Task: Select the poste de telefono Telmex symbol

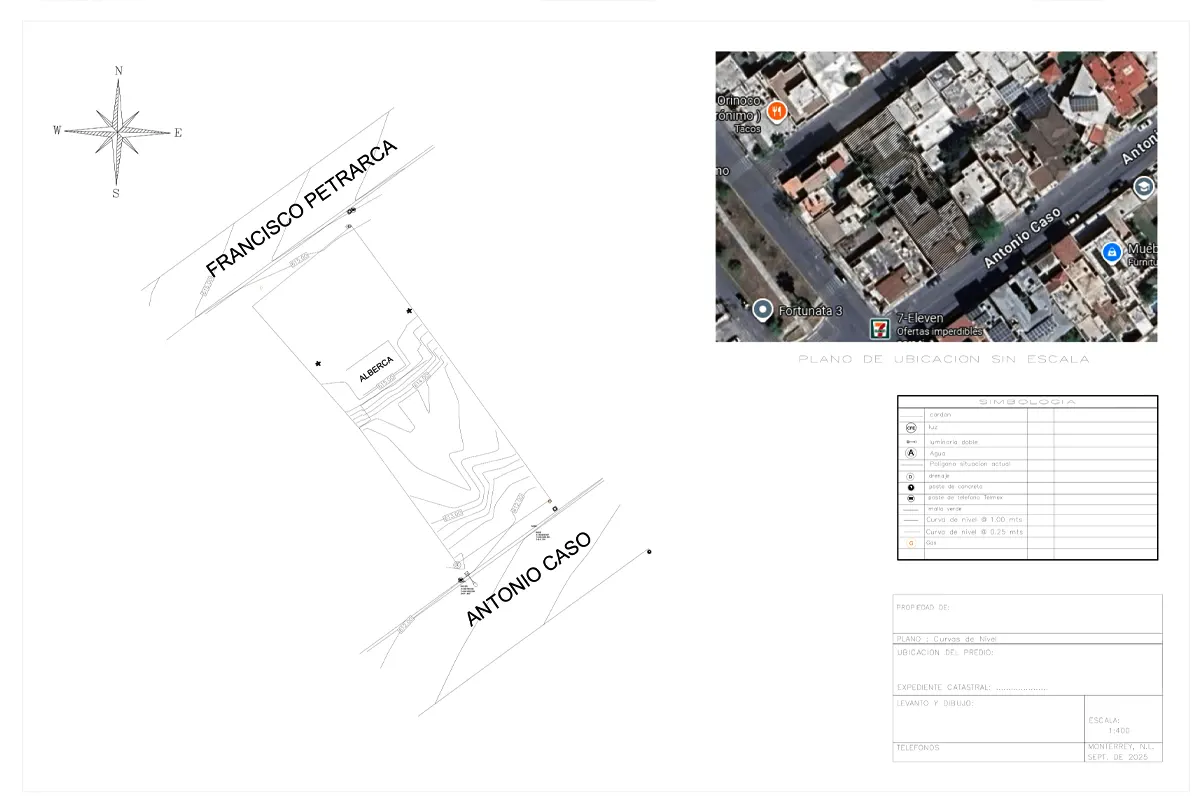Action: (910, 498)
